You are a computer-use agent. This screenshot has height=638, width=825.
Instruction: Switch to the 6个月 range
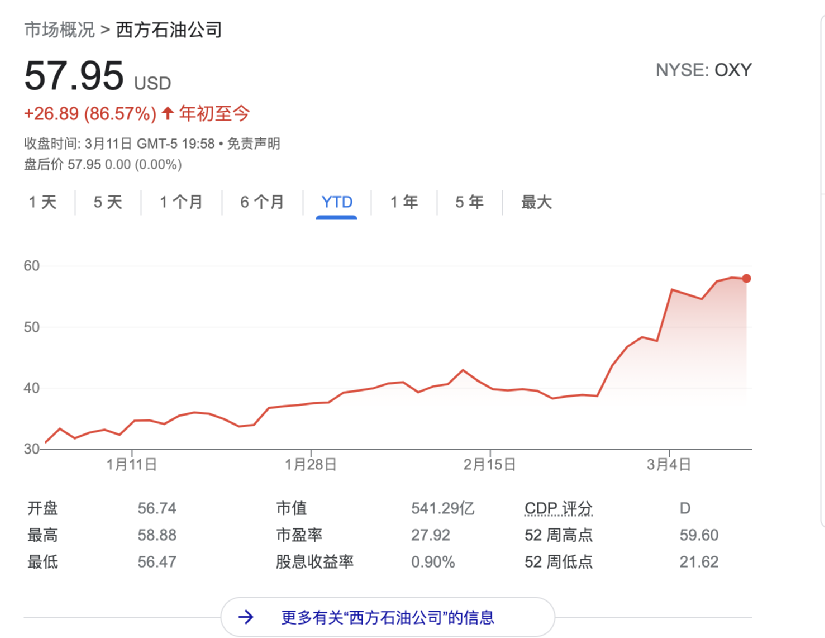pyautogui.click(x=261, y=202)
